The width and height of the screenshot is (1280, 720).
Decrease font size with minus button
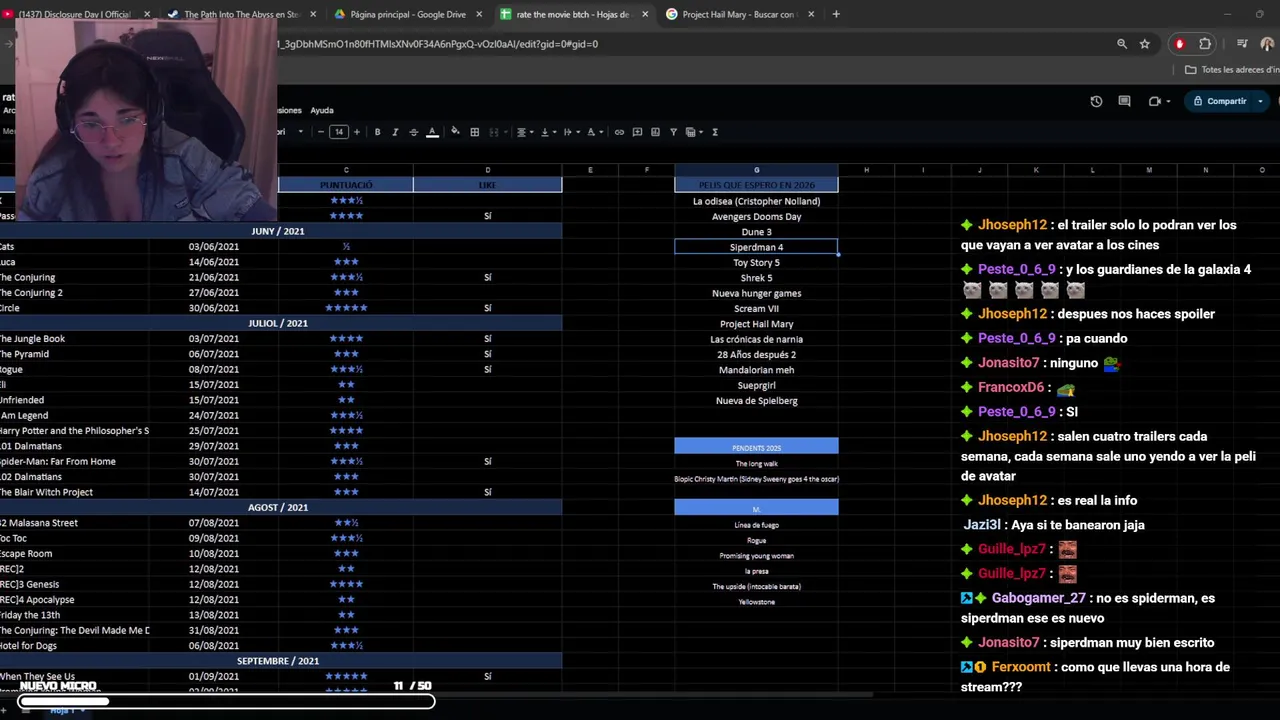[x=320, y=132]
